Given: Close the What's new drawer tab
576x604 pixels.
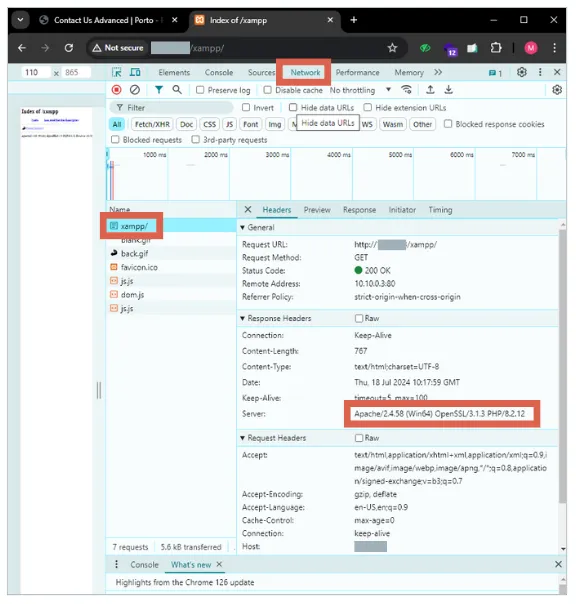Looking at the screenshot, I should [219, 564].
